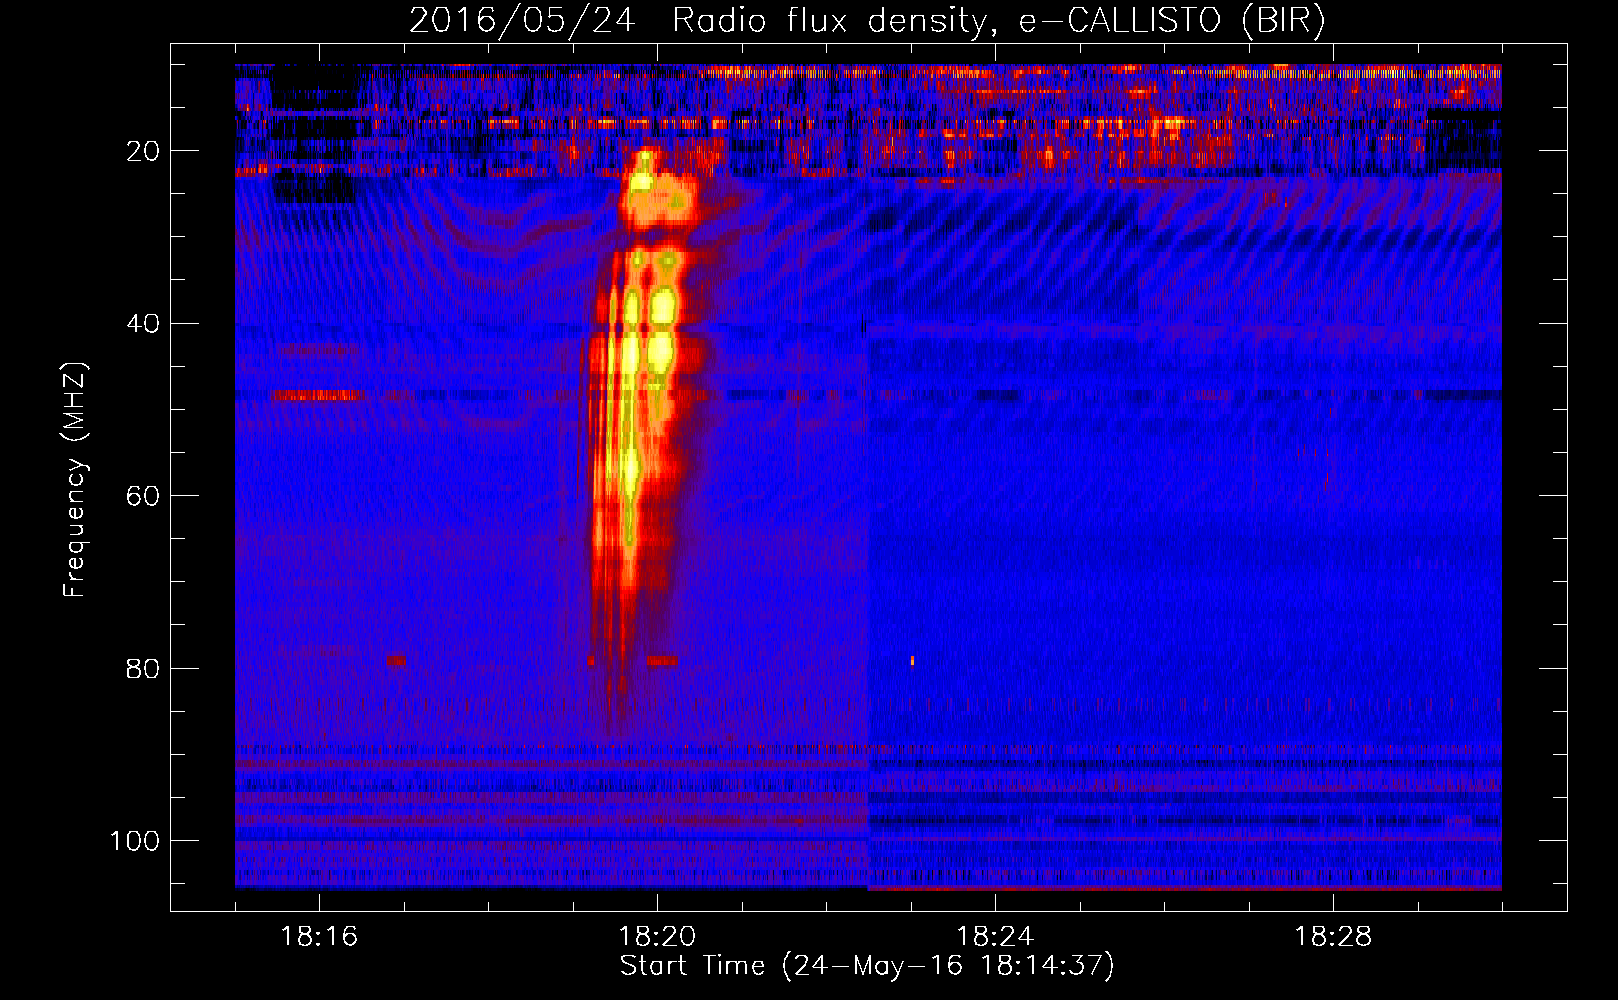Click the 60 frequency tick label

[x=143, y=496]
